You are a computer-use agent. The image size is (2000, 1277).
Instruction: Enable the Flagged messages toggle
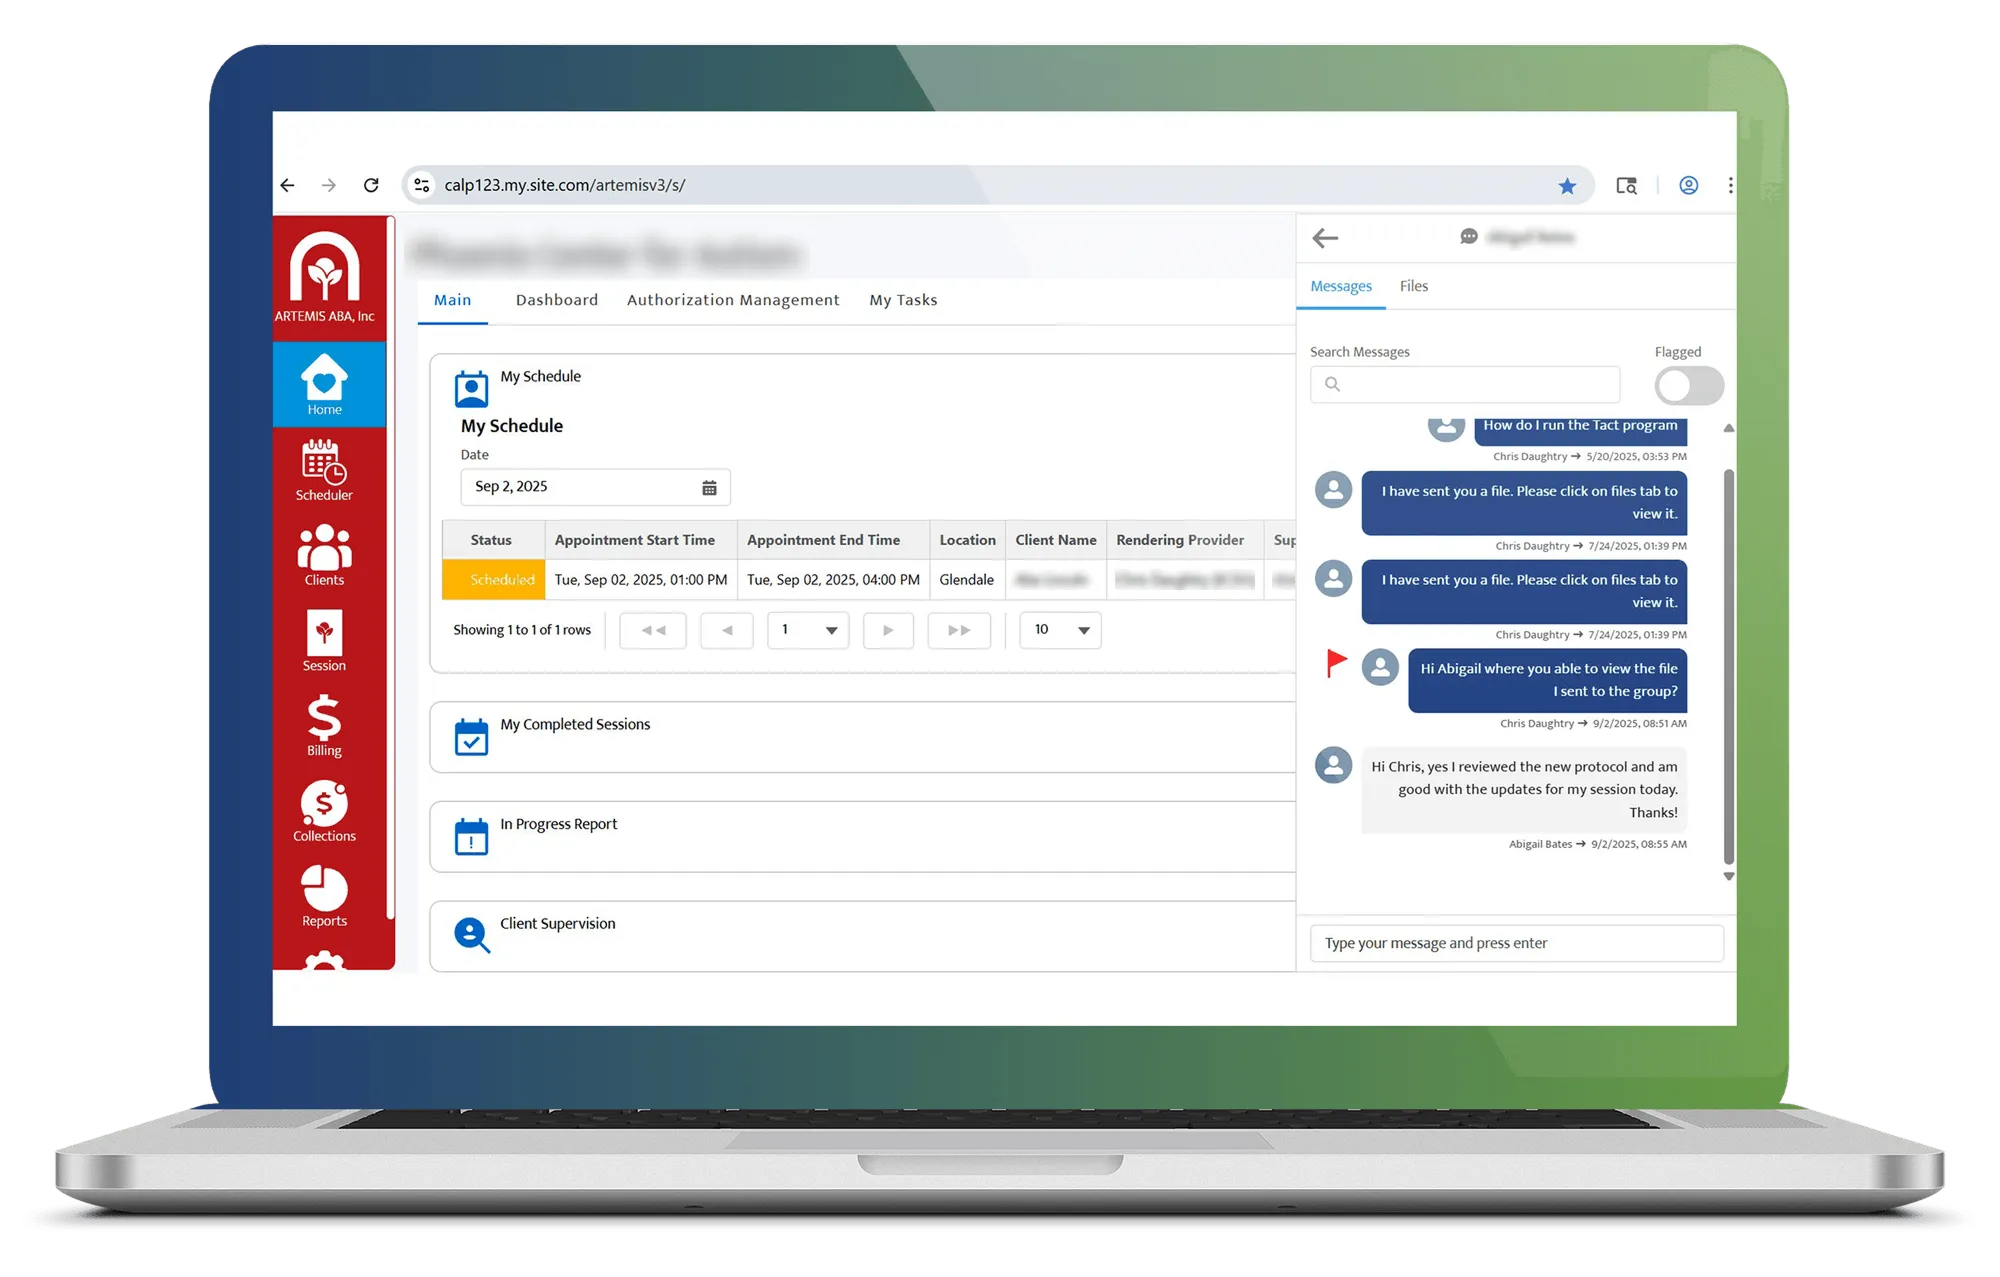click(x=1688, y=385)
